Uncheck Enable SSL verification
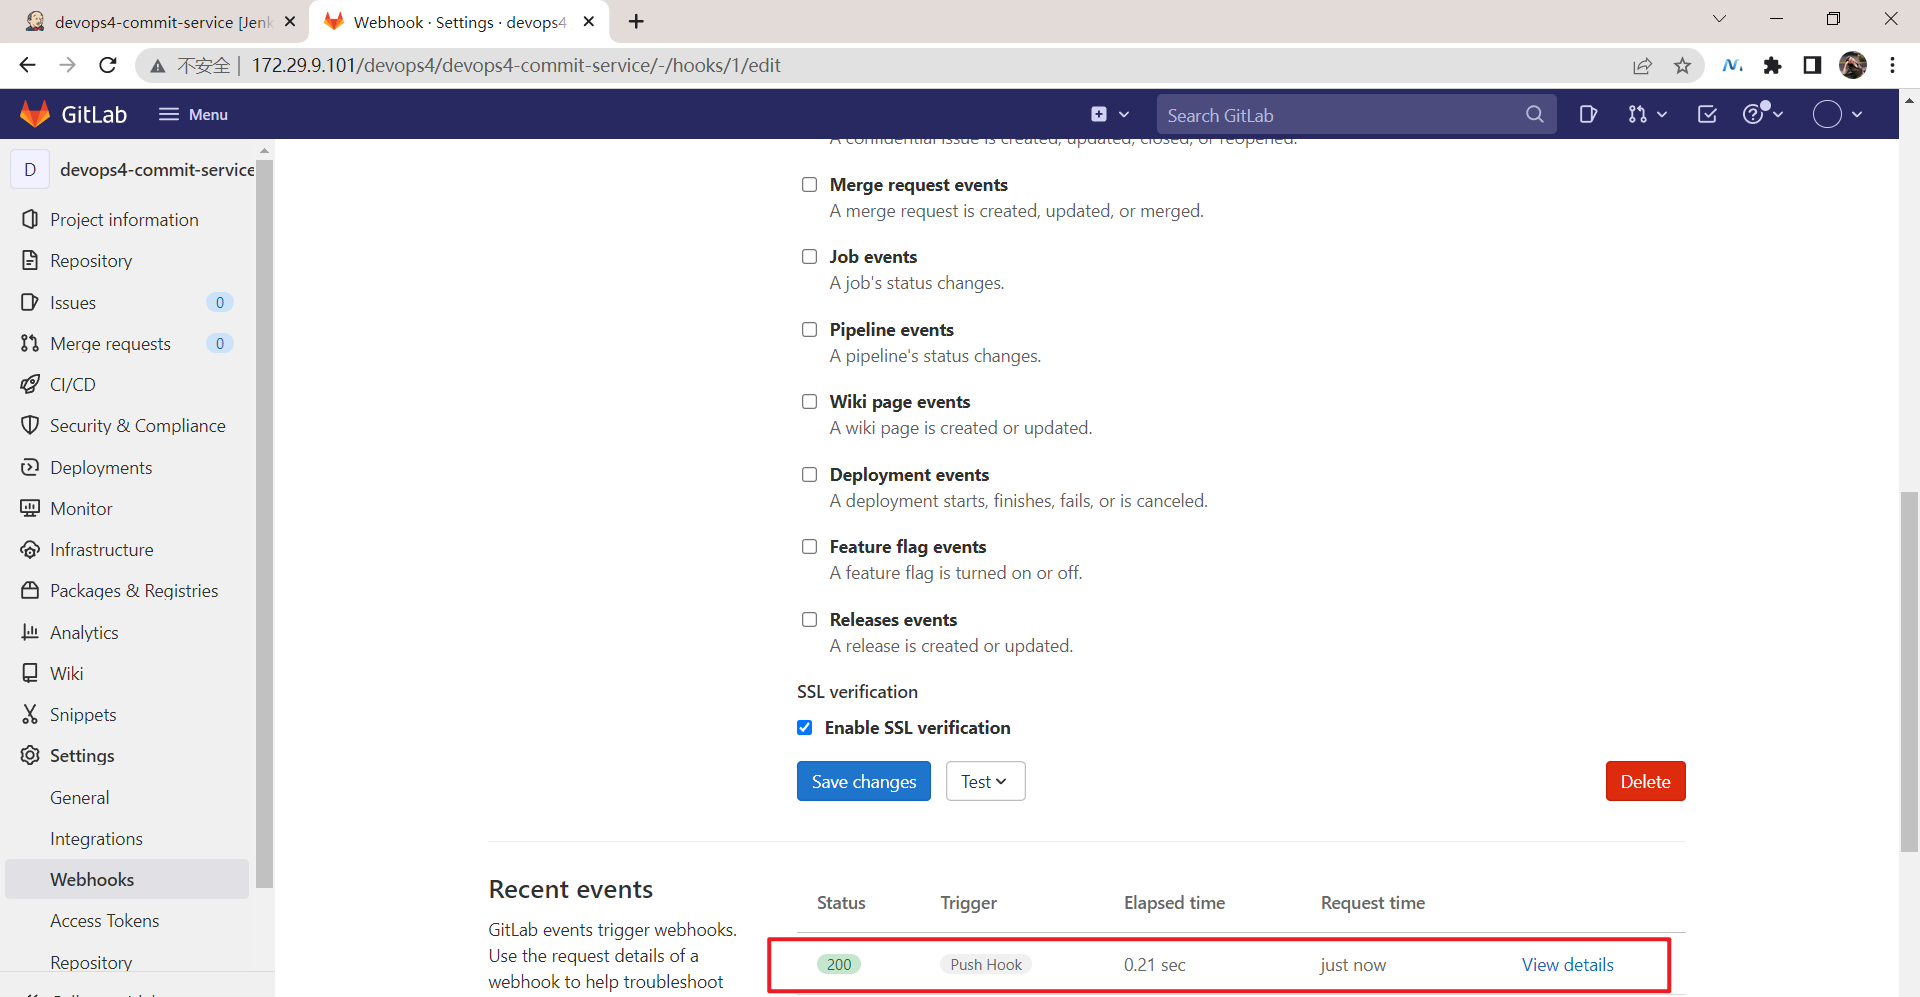The image size is (1920, 997). tap(804, 727)
